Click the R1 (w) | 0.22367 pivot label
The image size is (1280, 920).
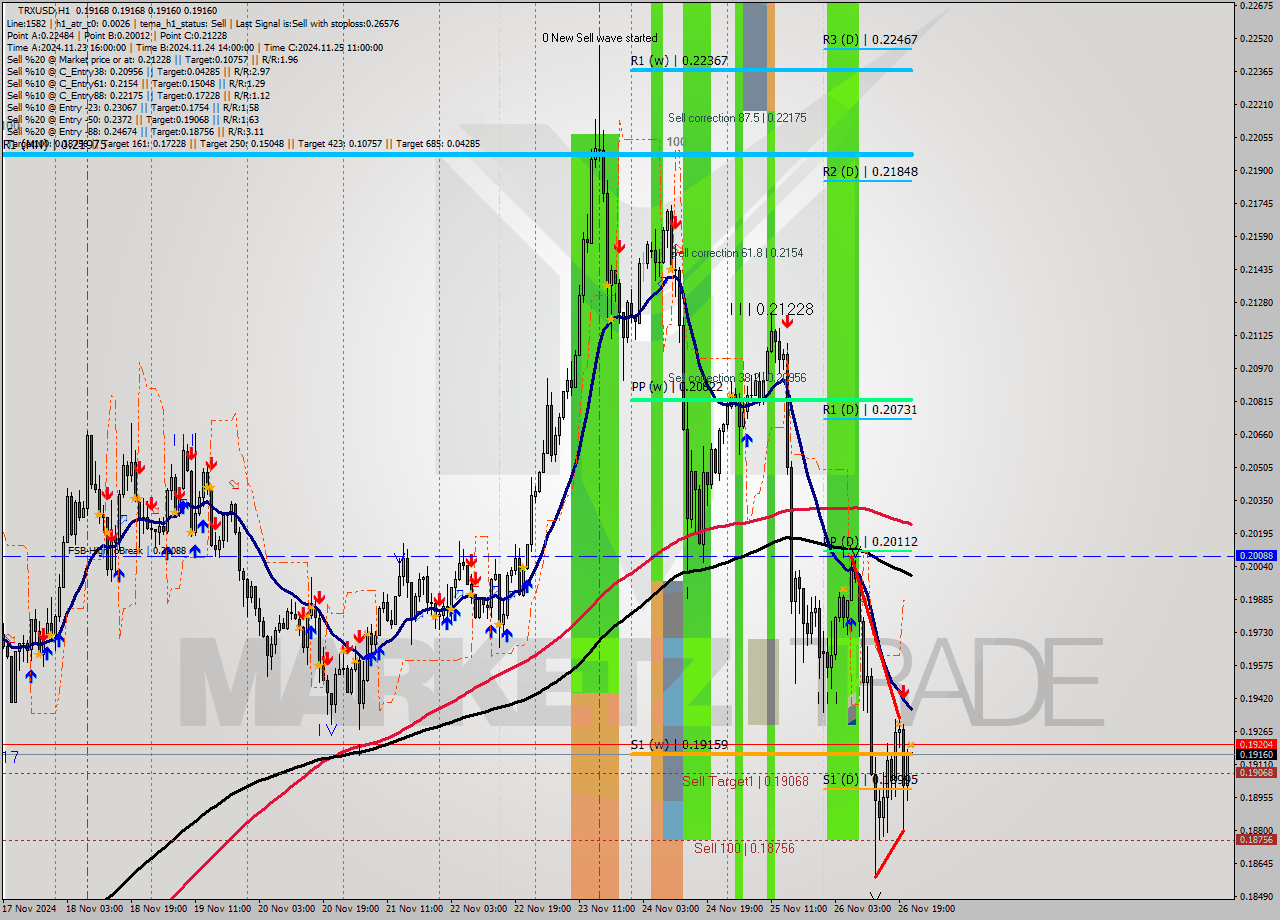point(679,61)
